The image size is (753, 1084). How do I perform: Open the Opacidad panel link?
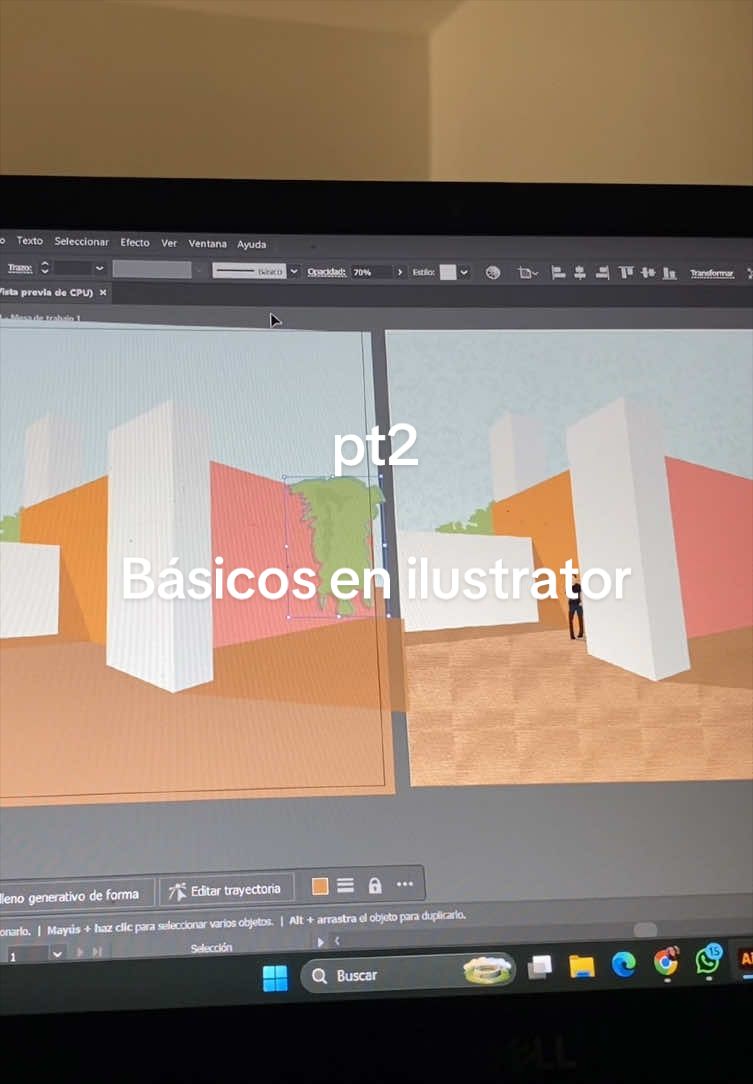point(326,272)
